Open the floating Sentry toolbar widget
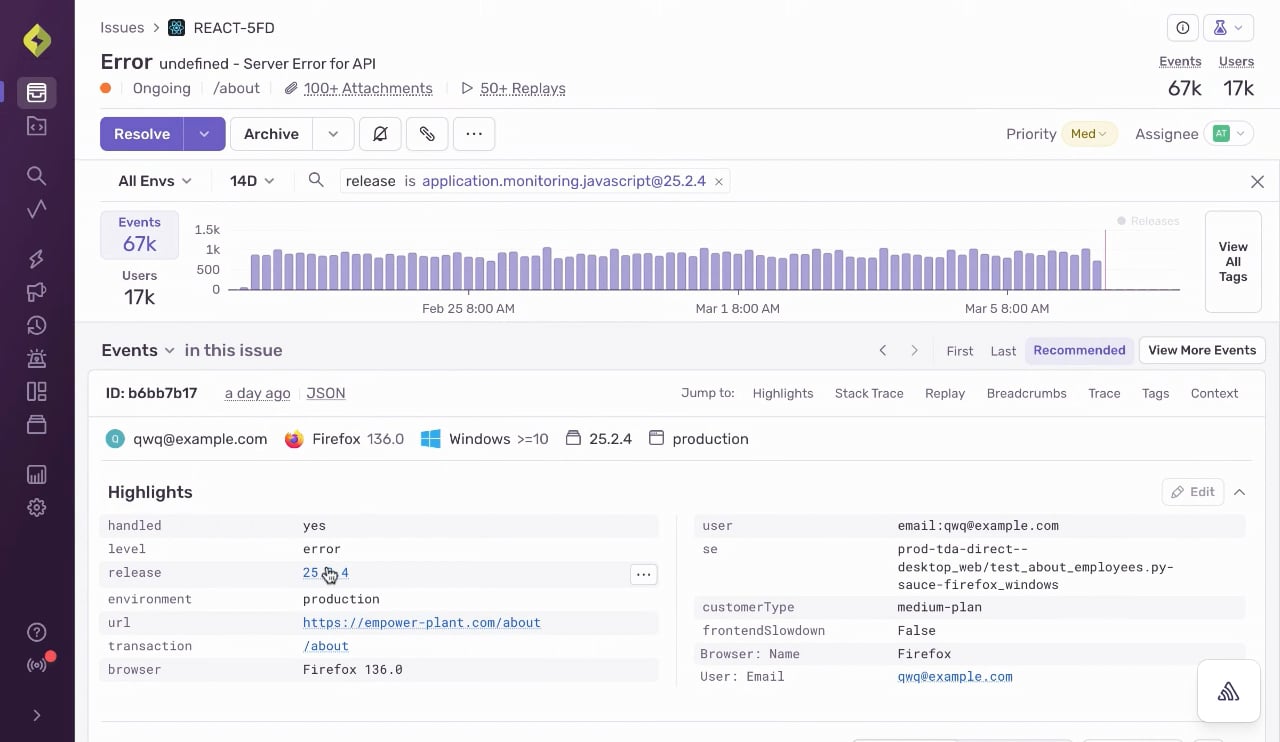Screen dimensions: 1280x742 tap(1229, 692)
